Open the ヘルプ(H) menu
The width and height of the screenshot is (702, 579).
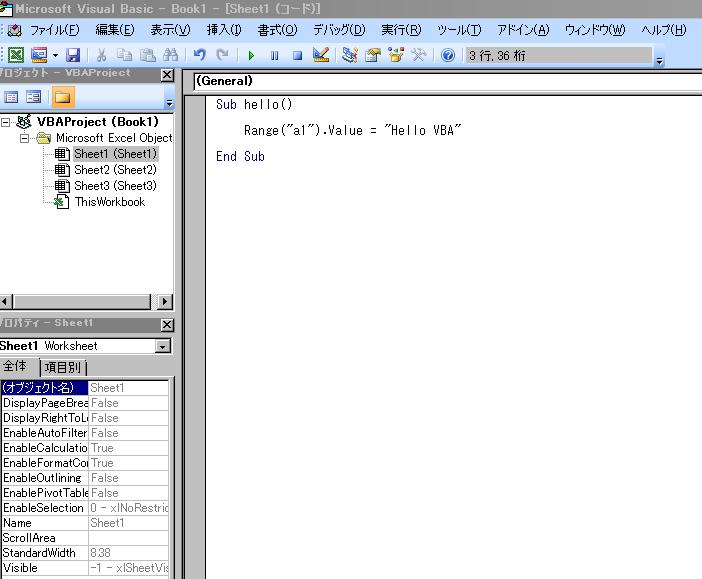coord(663,30)
